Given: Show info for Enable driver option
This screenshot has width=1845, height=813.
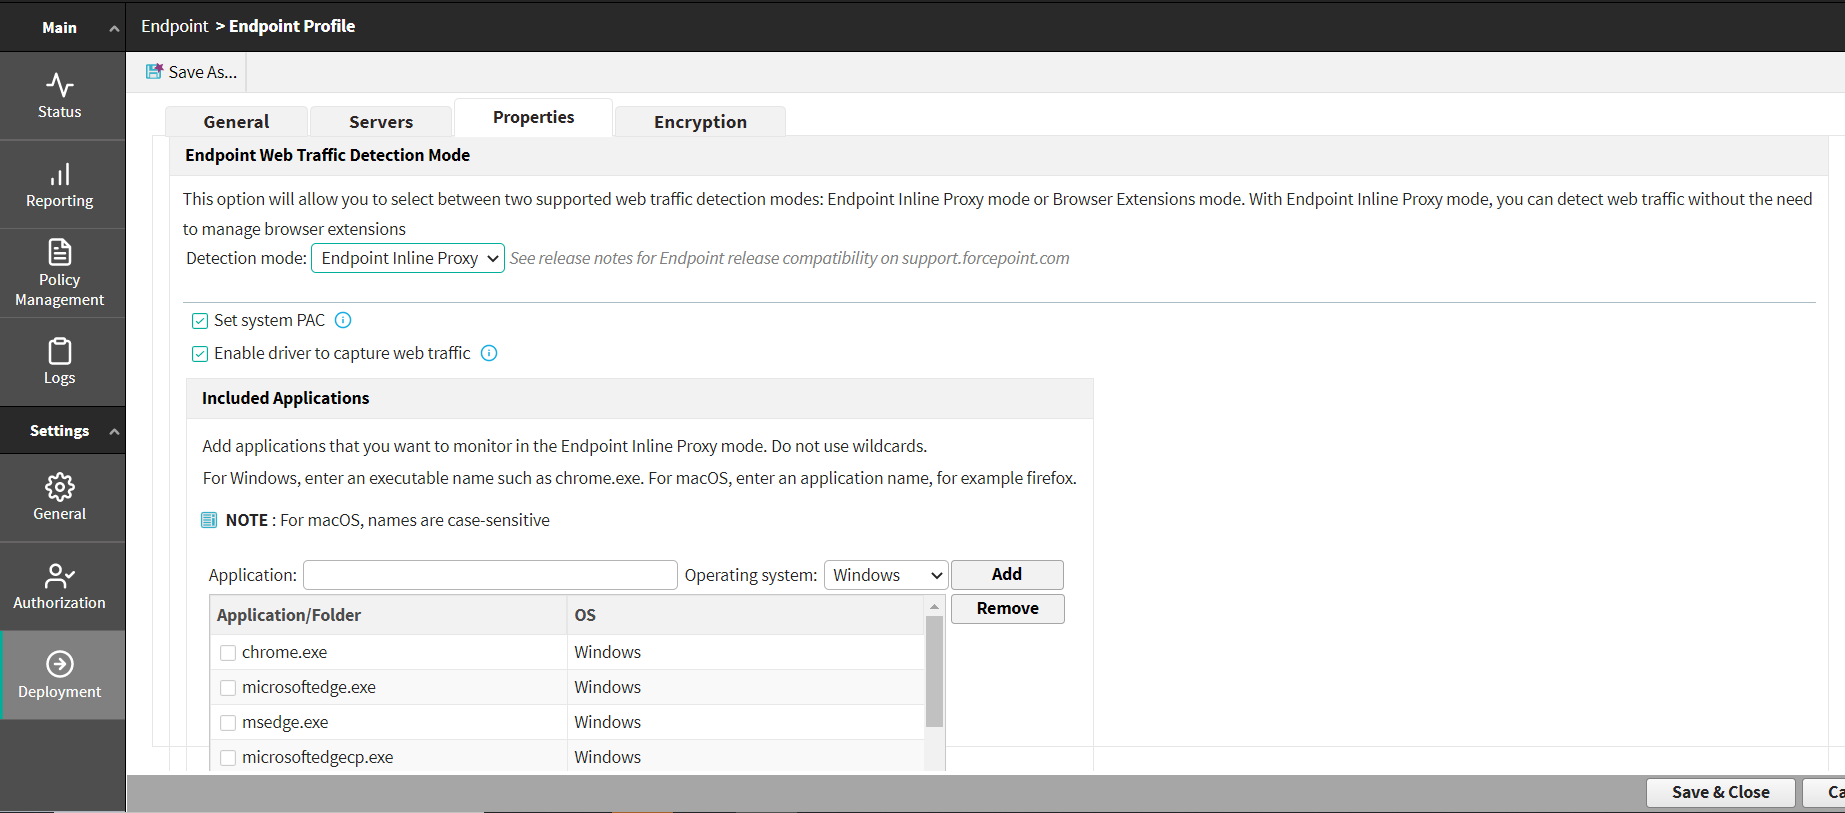Looking at the screenshot, I should (489, 353).
